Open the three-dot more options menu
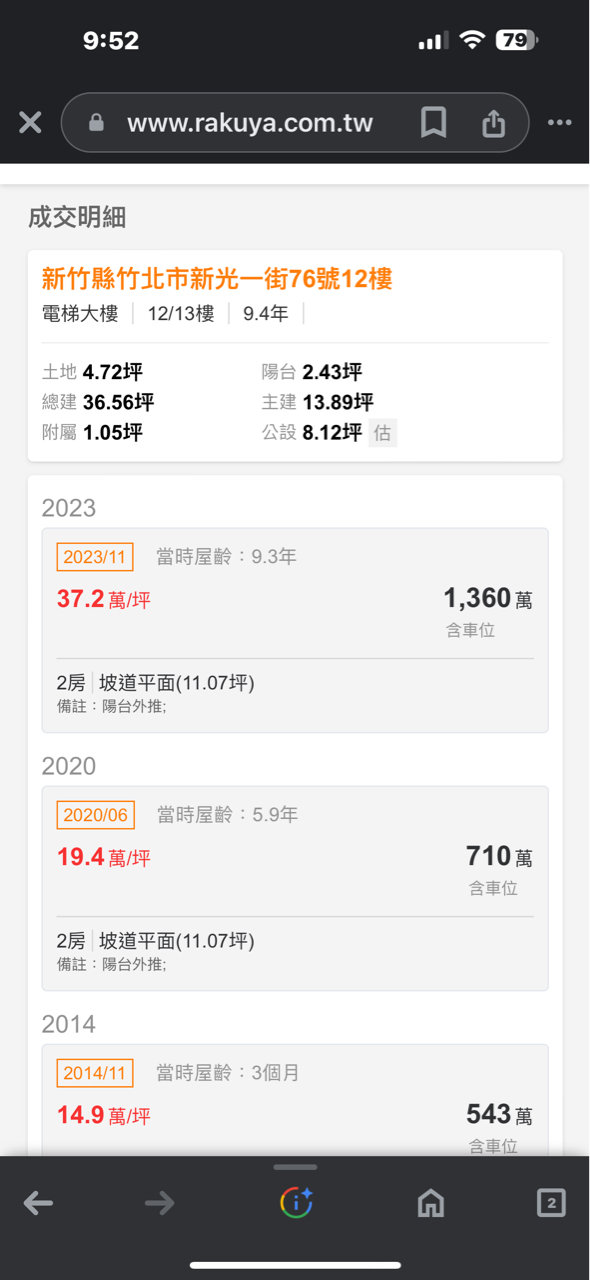 point(559,123)
